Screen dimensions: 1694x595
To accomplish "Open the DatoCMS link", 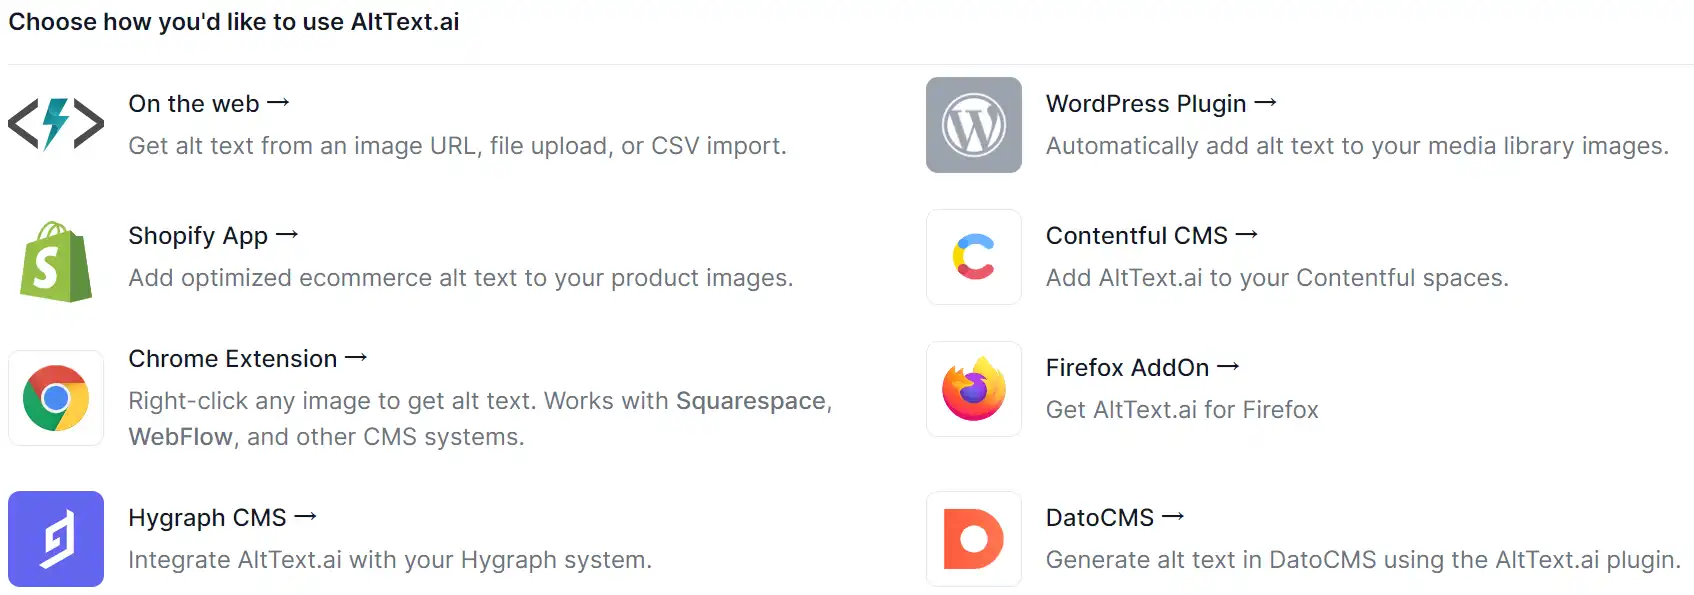I will point(1115,518).
